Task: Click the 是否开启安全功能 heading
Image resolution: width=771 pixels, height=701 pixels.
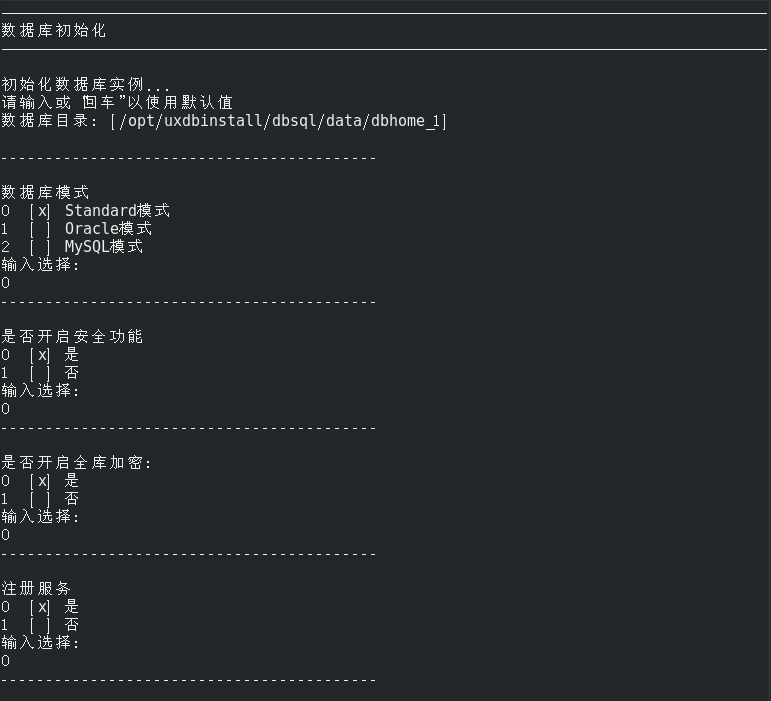Action: tap(72, 337)
